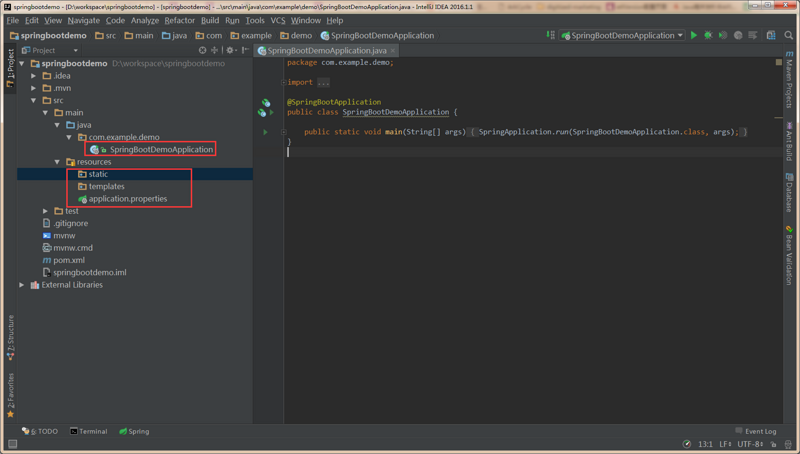Image resolution: width=800 pixels, height=454 pixels.
Task: Open Project panel settings gear icon
Action: (x=231, y=50)
